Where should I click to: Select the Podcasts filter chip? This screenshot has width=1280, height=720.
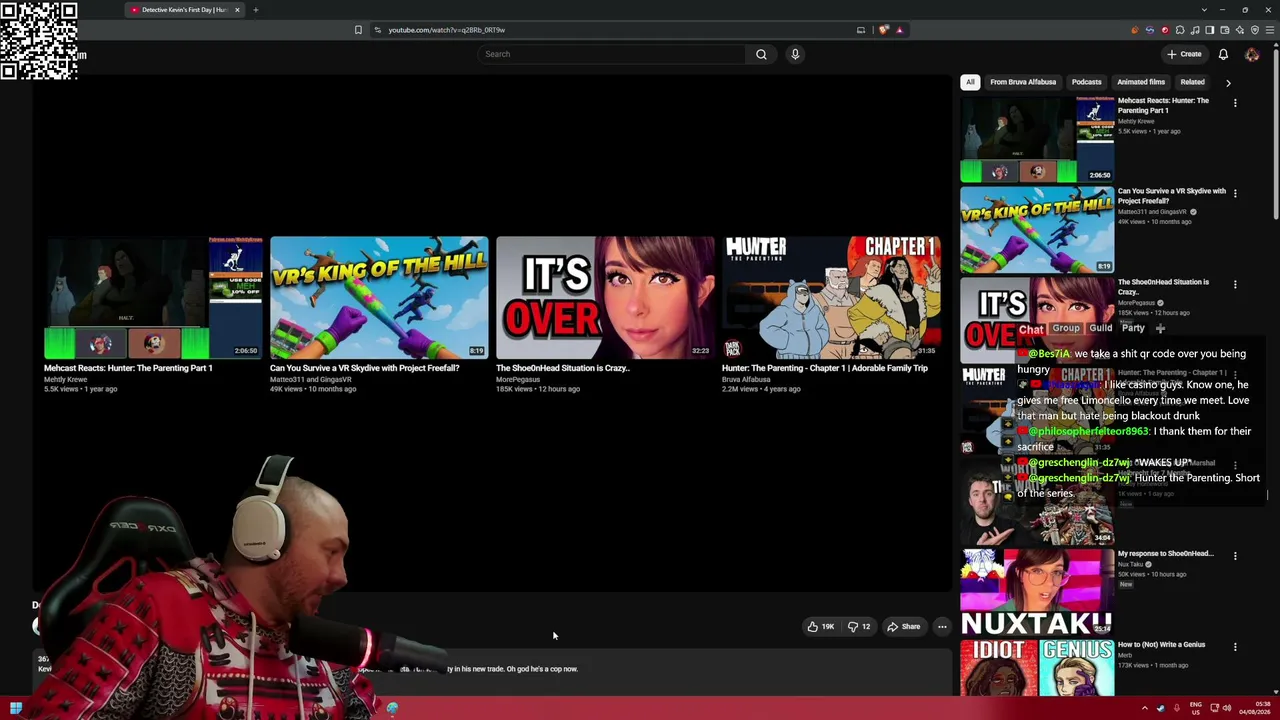(1086, 82)
